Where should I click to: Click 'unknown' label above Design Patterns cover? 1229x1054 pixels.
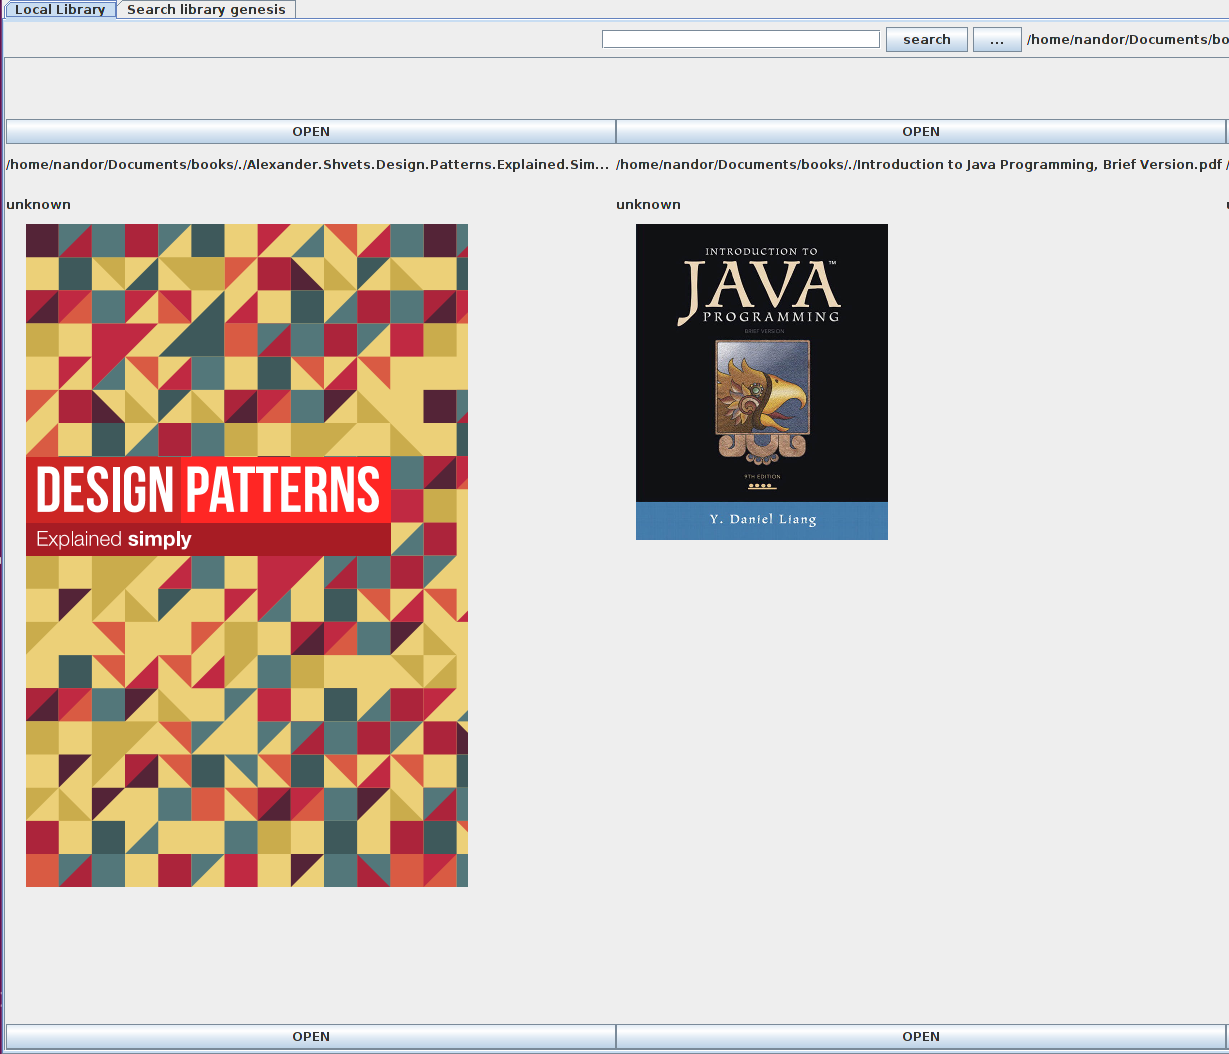pyautogui.click(x=38, y=204)
